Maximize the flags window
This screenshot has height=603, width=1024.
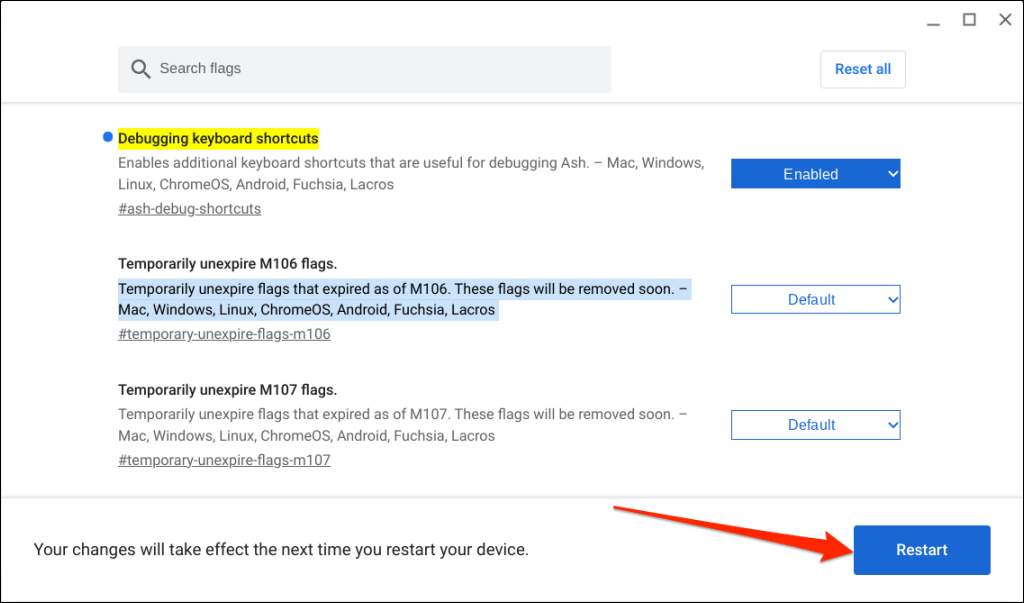pyautogui.click(x=969, y=20)
